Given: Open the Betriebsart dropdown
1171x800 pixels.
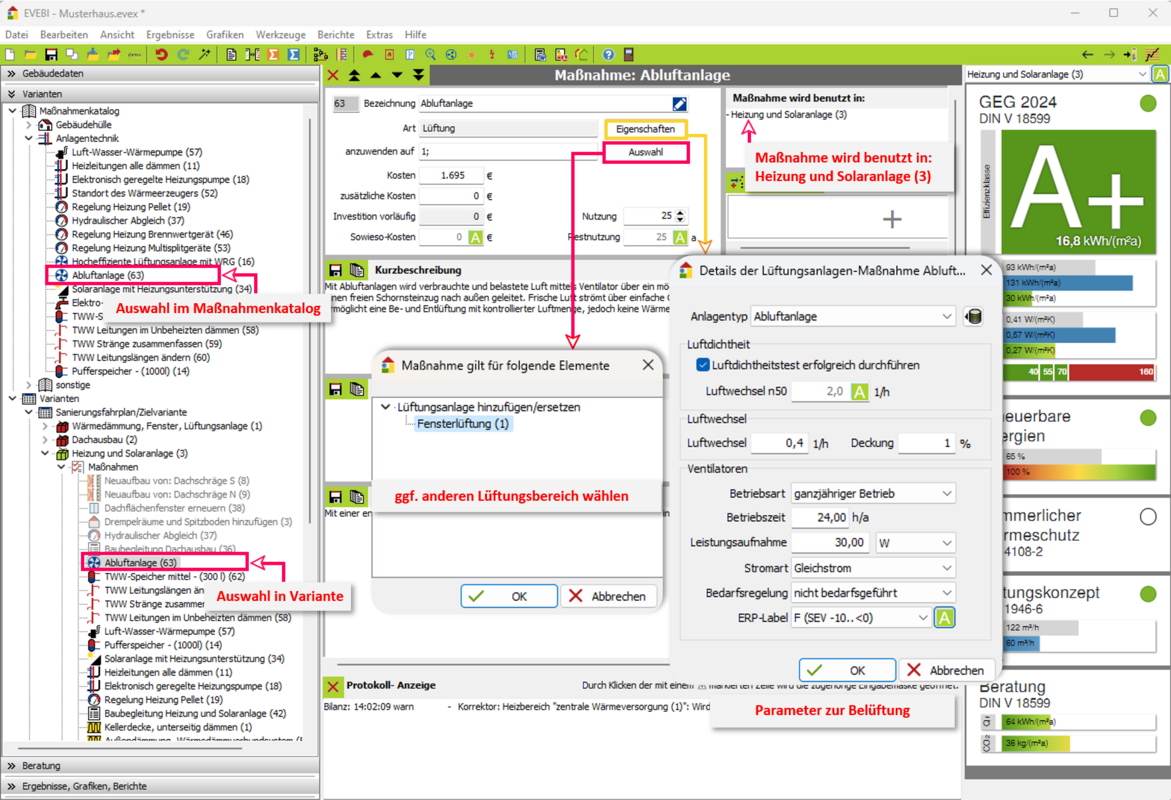Looking at the screenshot, I should (x=872, y=493).
